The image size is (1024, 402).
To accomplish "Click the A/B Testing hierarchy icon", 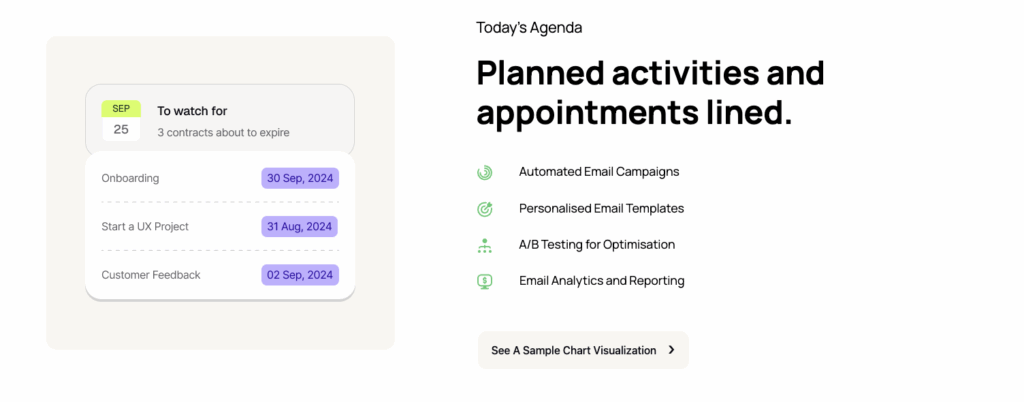I will pyautogui.click(x=485, y=245).
